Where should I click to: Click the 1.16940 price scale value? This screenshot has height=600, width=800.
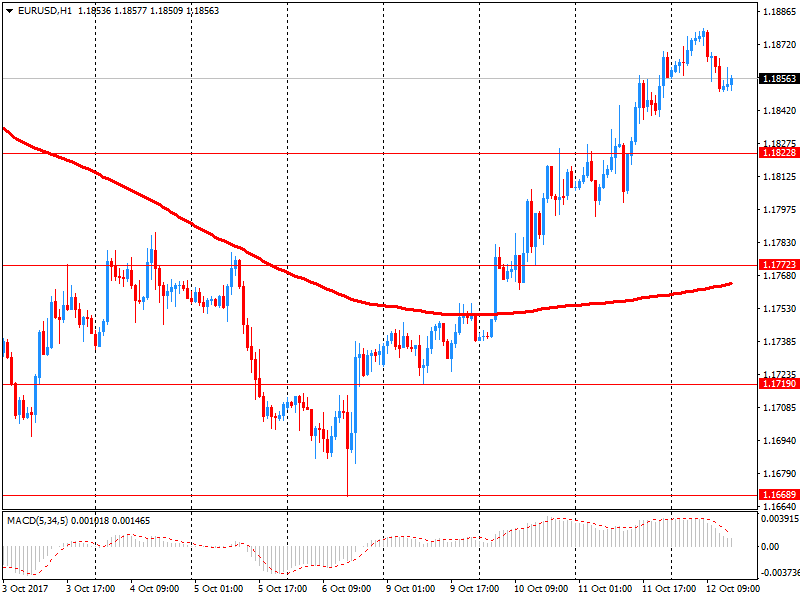779,440
